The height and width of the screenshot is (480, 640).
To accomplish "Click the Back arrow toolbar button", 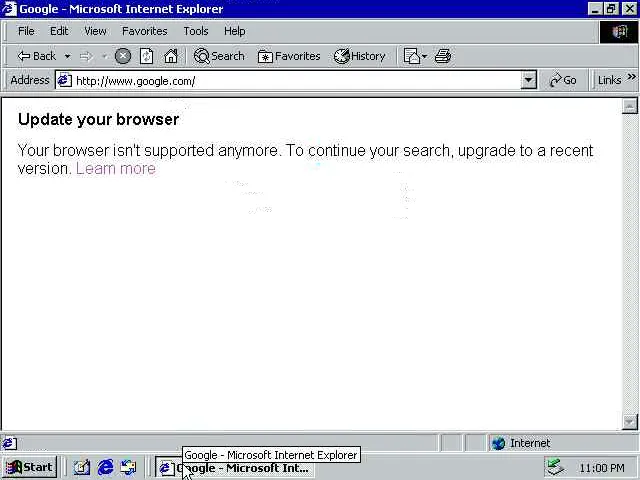I will click(x=36, y=56).
